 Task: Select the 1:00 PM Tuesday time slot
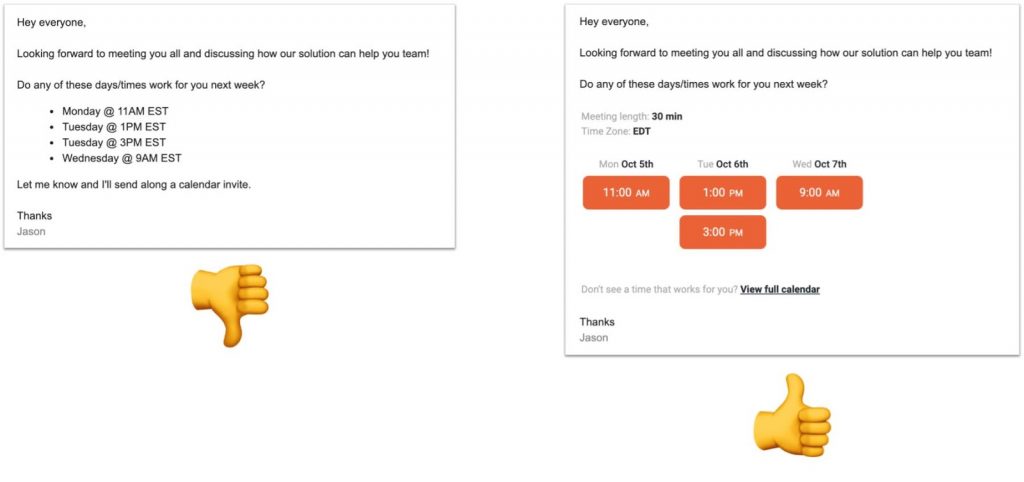pyautogui.click(x=722, y=193)
